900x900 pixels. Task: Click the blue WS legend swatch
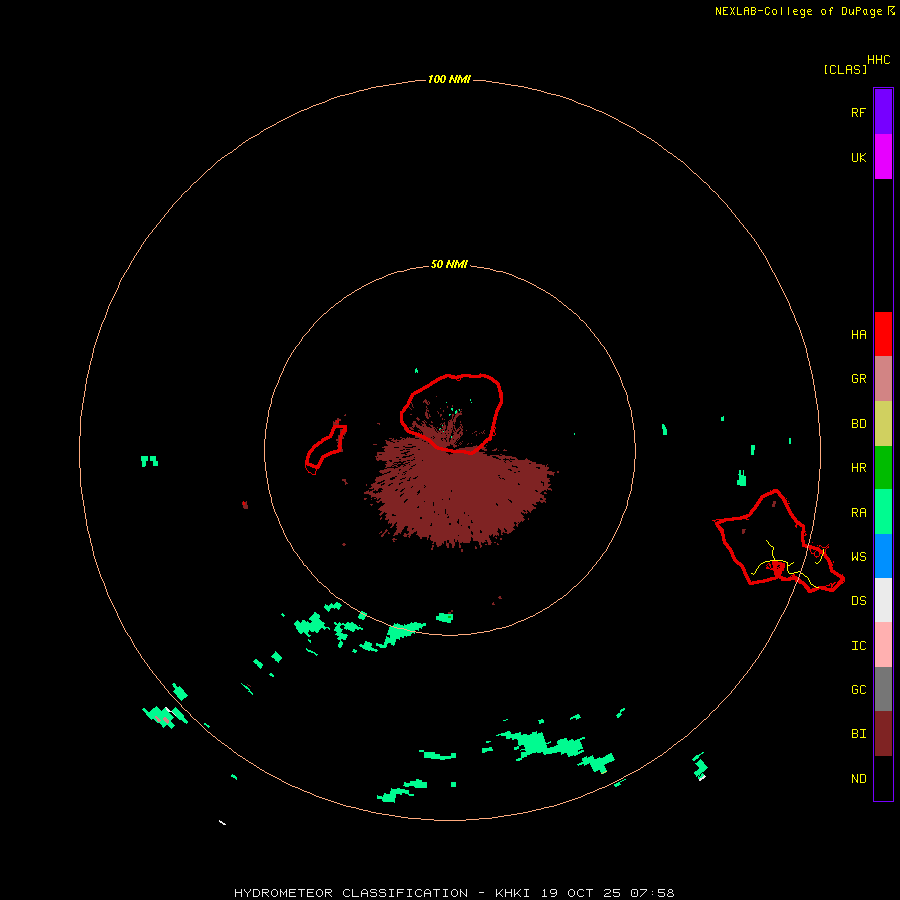pyautogui.click(x=883, y=556)
